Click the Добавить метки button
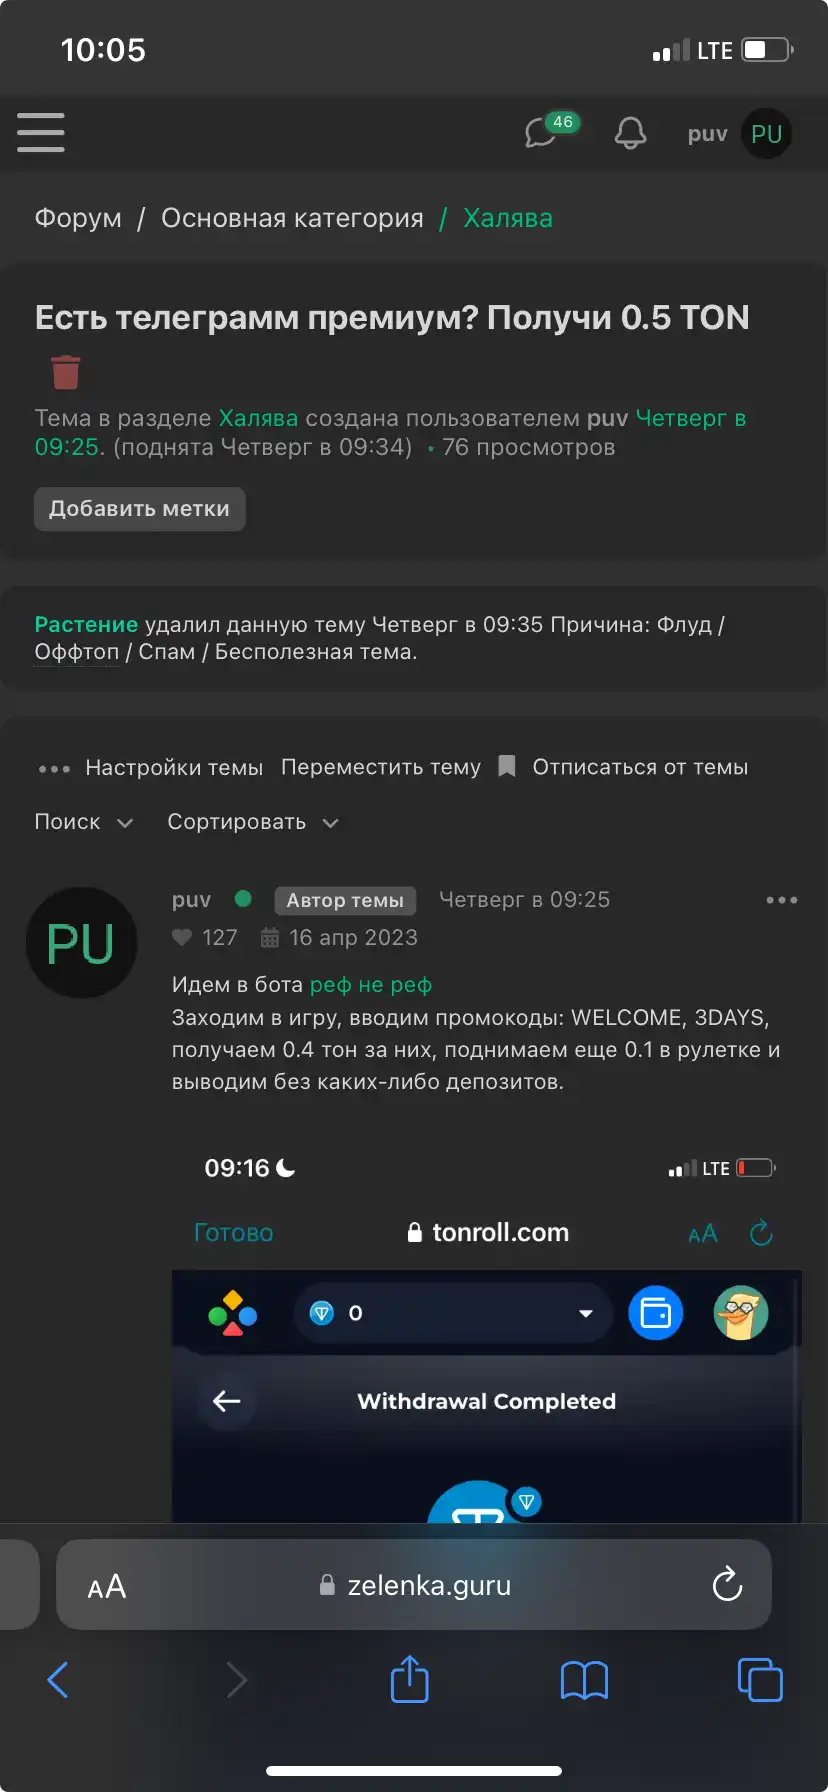The width and height of the screenshot is (828, 1792). pyautogui.click(x=140, y=509)
